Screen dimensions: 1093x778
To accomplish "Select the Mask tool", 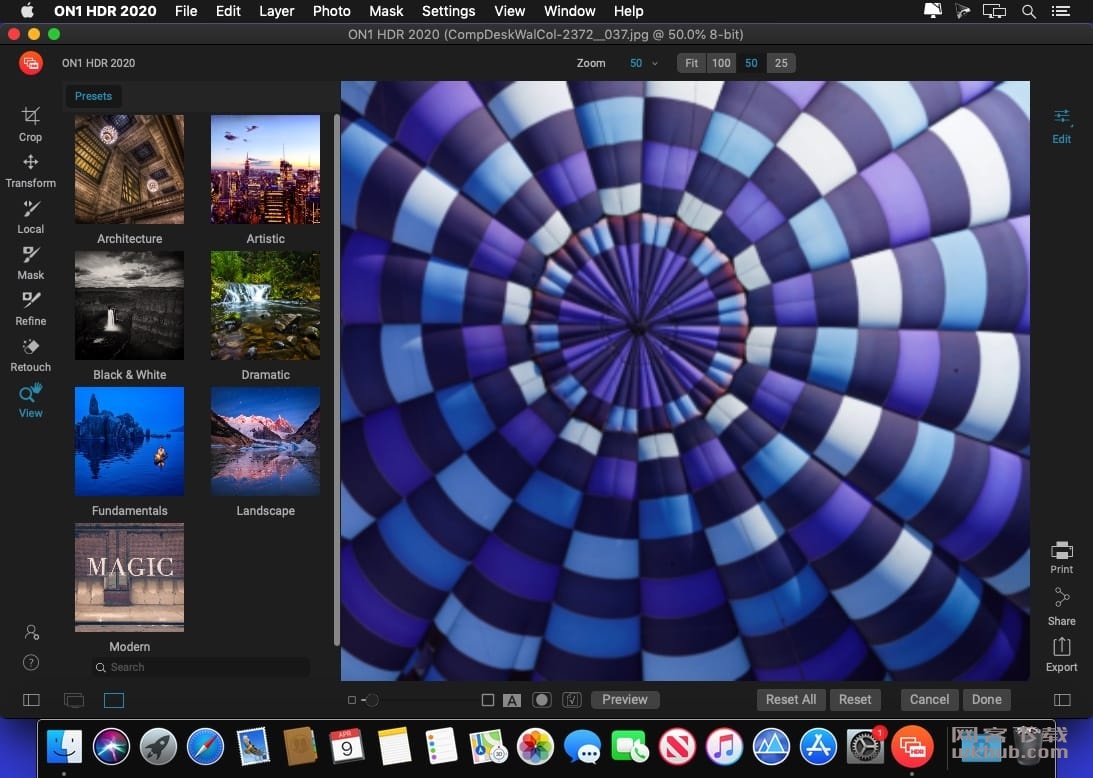I will [30, 263].
